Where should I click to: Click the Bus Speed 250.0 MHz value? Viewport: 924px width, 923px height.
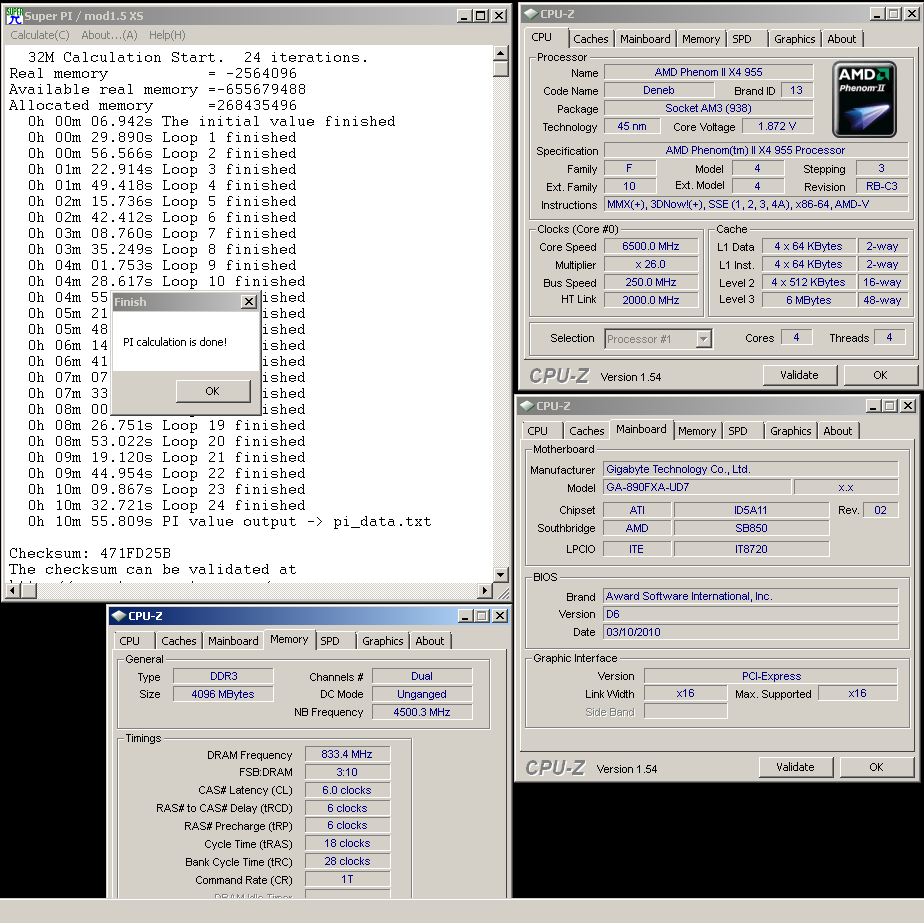pyautogui.click(x=651, y=282)
